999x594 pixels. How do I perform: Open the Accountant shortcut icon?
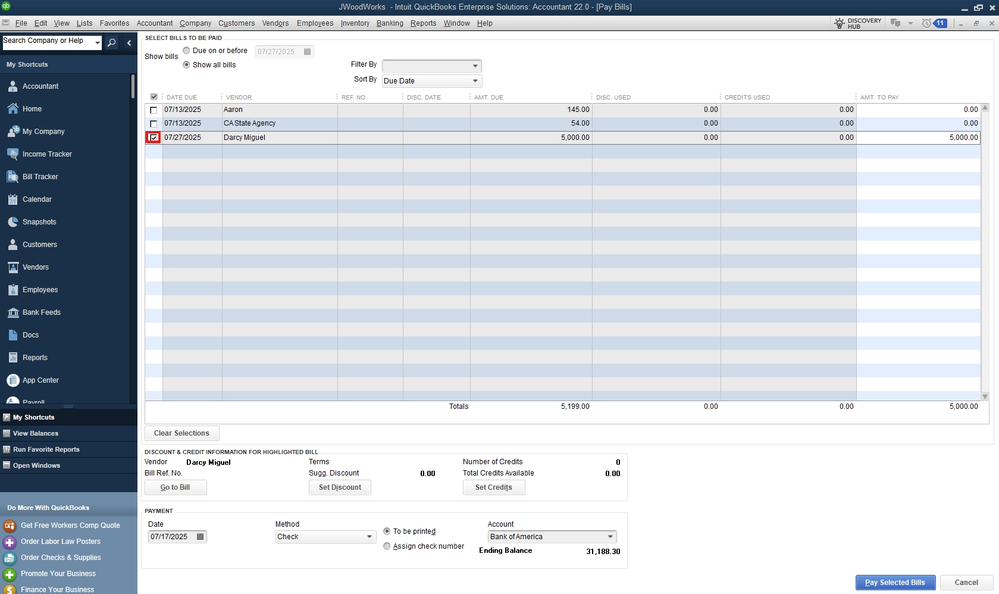[x=13, y=86]
